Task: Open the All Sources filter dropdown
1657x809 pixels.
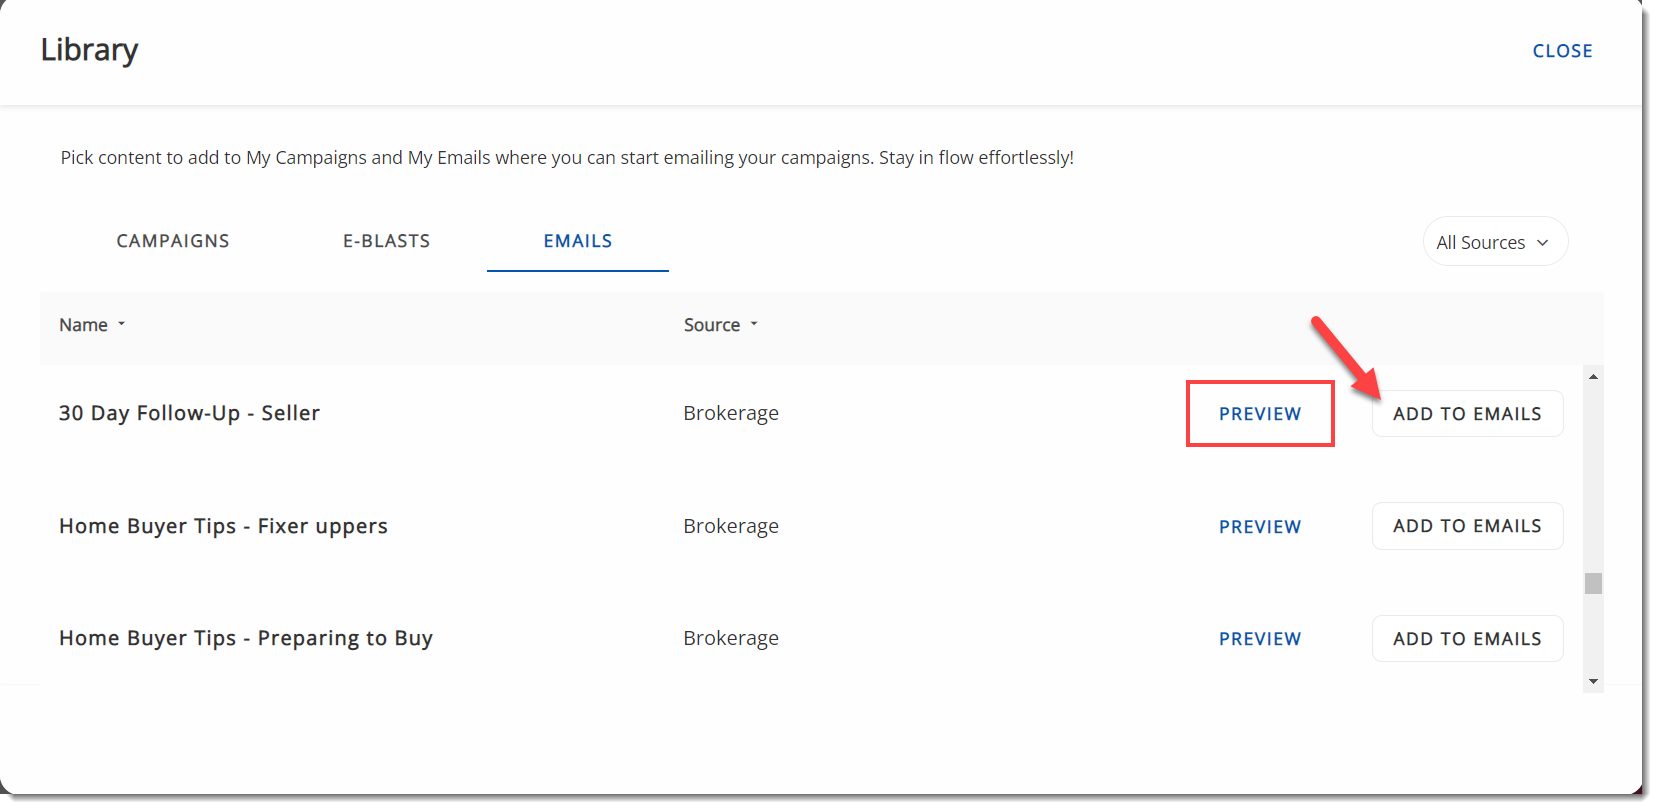Action: click(1494, 242)
